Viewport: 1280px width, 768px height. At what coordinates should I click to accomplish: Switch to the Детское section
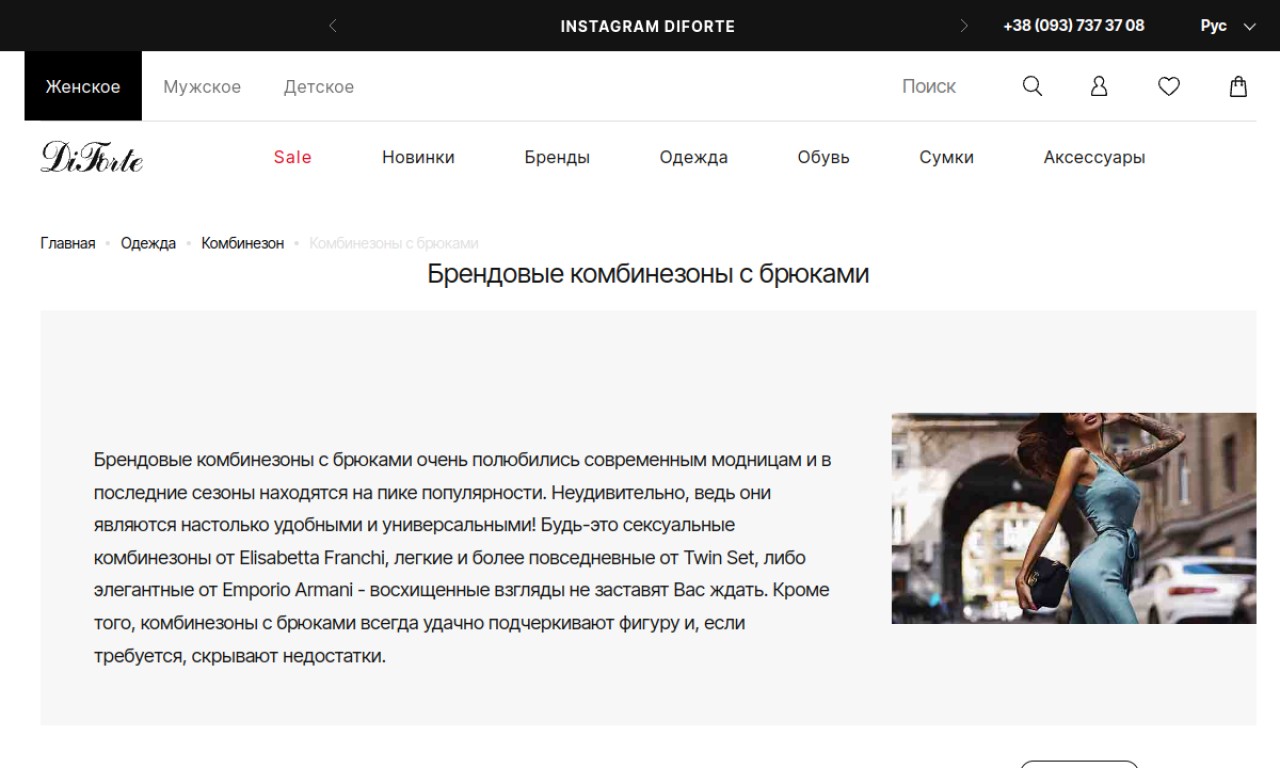(319, 87)
